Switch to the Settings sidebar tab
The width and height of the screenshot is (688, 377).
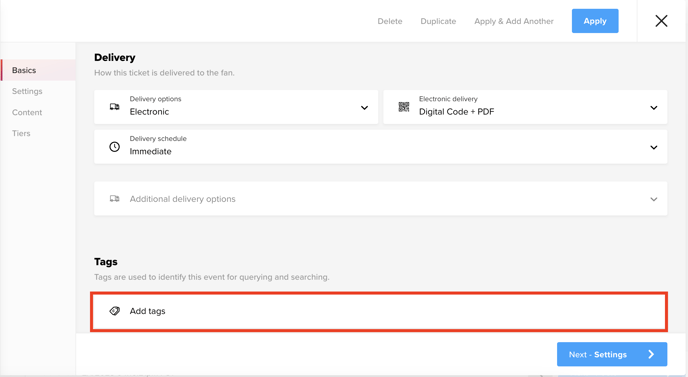click(27, 91)
